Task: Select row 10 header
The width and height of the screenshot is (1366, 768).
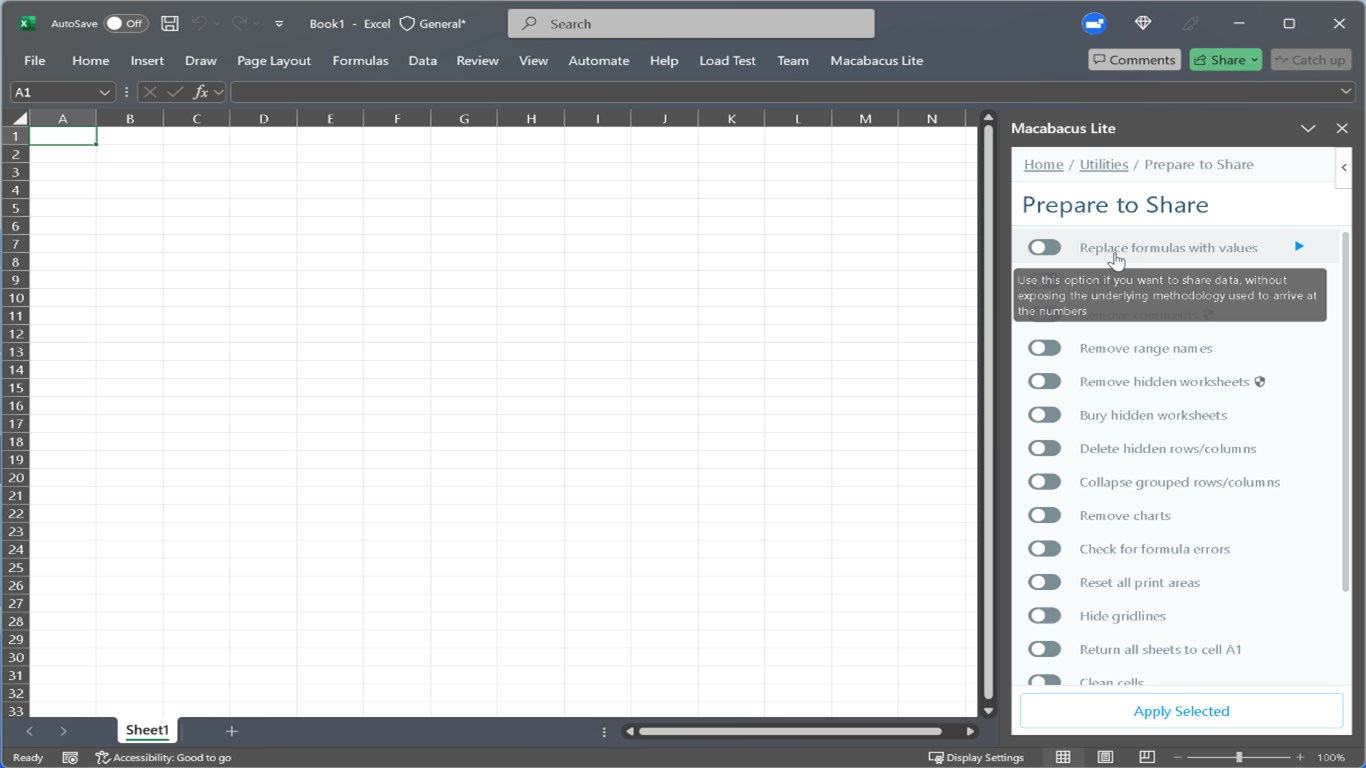Action: pos(15,298)
